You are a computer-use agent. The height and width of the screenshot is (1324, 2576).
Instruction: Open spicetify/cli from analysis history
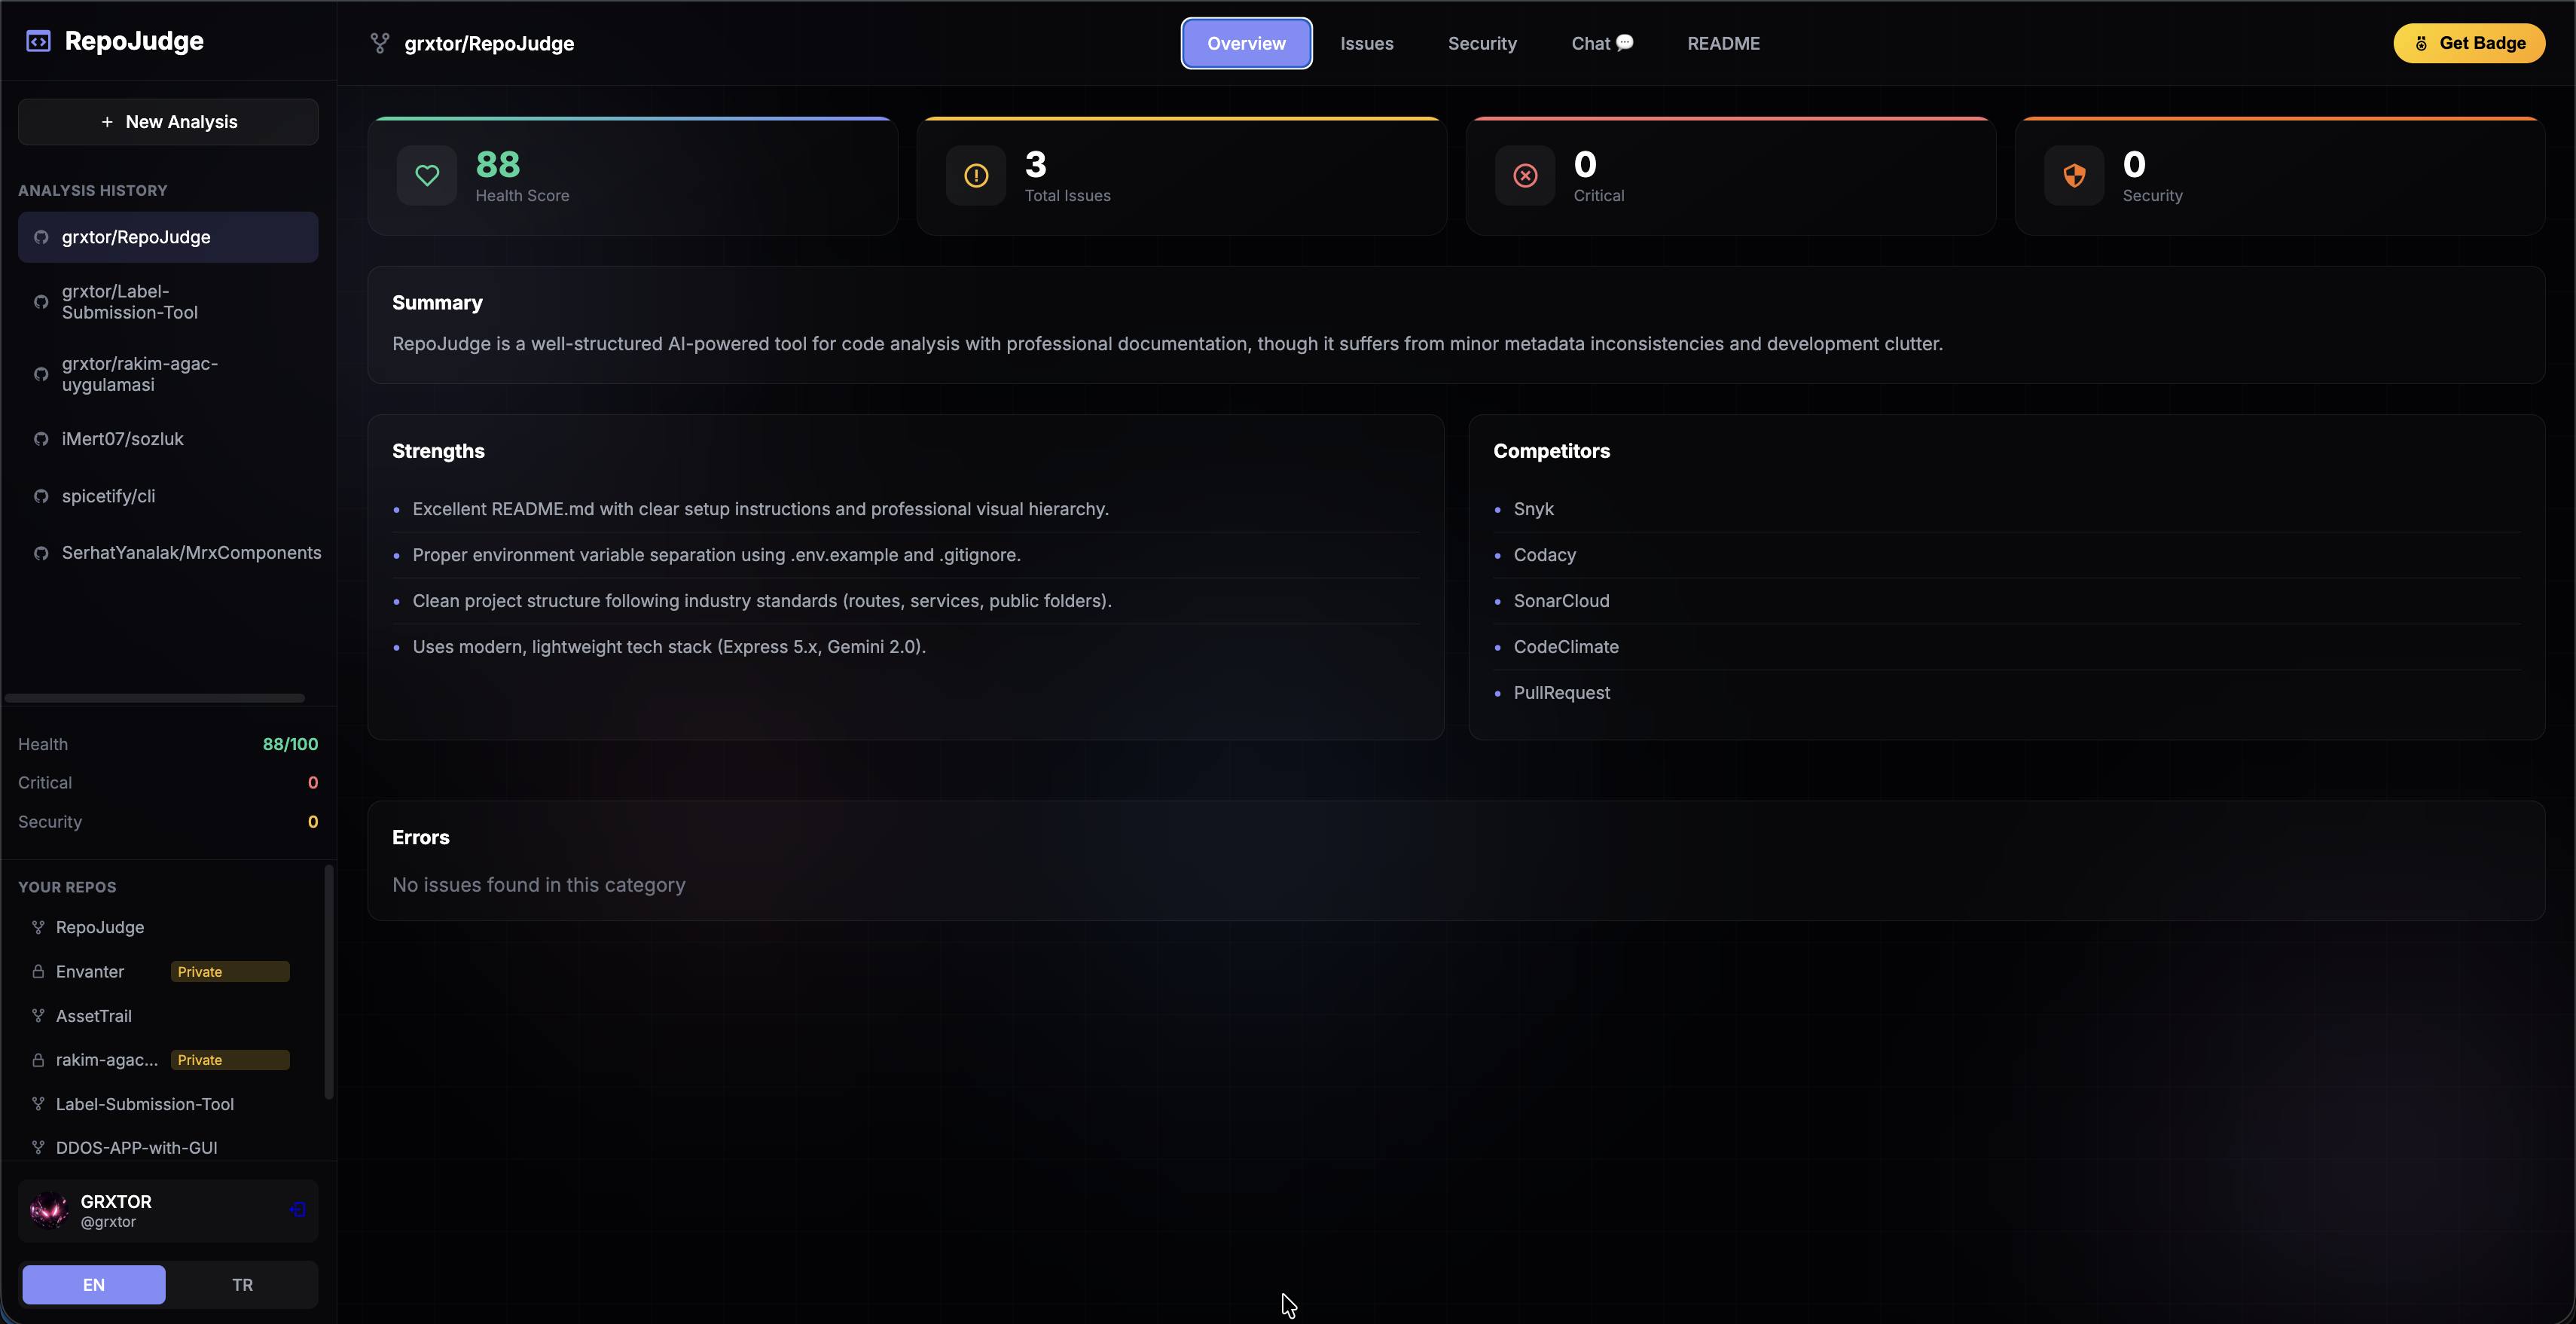click(x=107, y=495)
